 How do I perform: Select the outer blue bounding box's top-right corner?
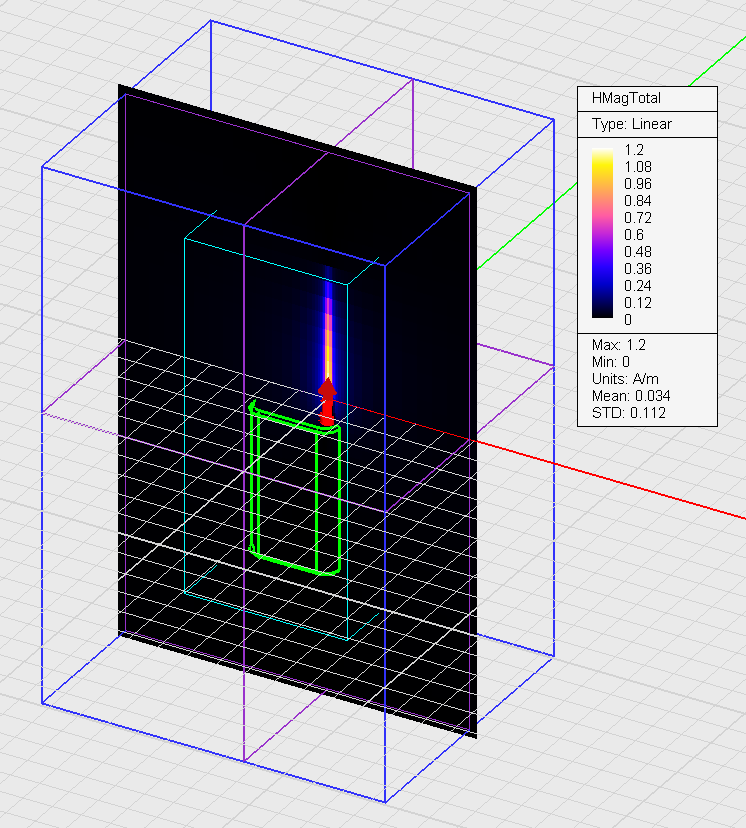[553, 119]
